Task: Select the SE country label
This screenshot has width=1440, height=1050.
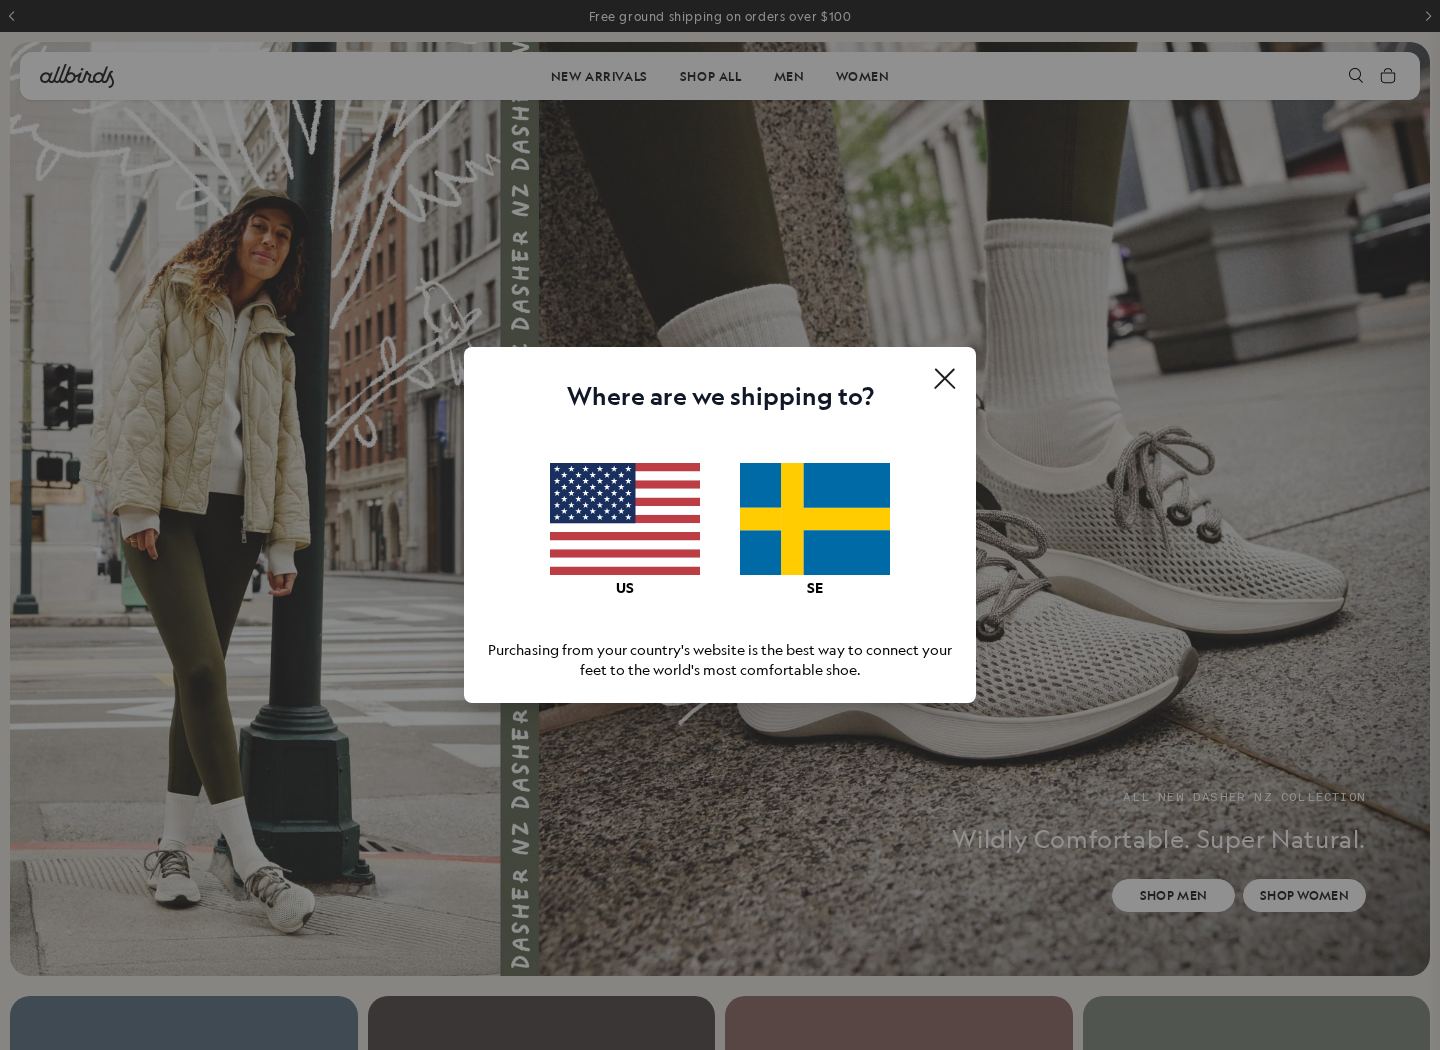Action: point(815,588)
